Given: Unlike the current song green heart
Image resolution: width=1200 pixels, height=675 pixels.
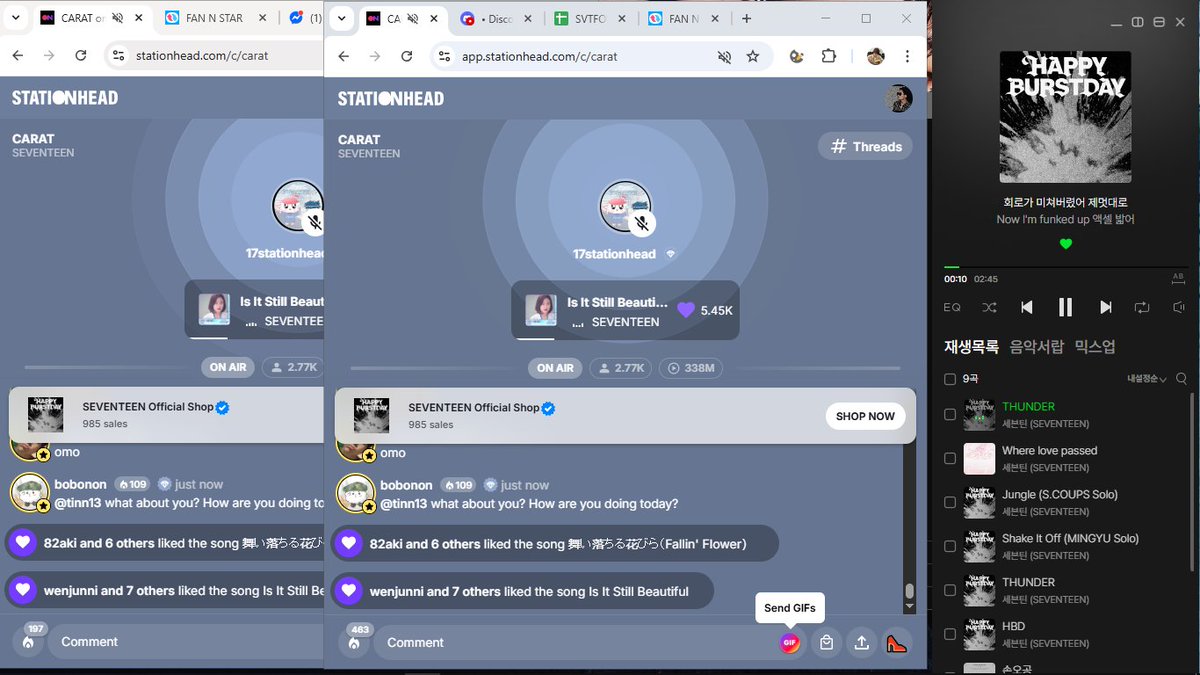Looking at the screenshot, I should (x=1066, y=243).
